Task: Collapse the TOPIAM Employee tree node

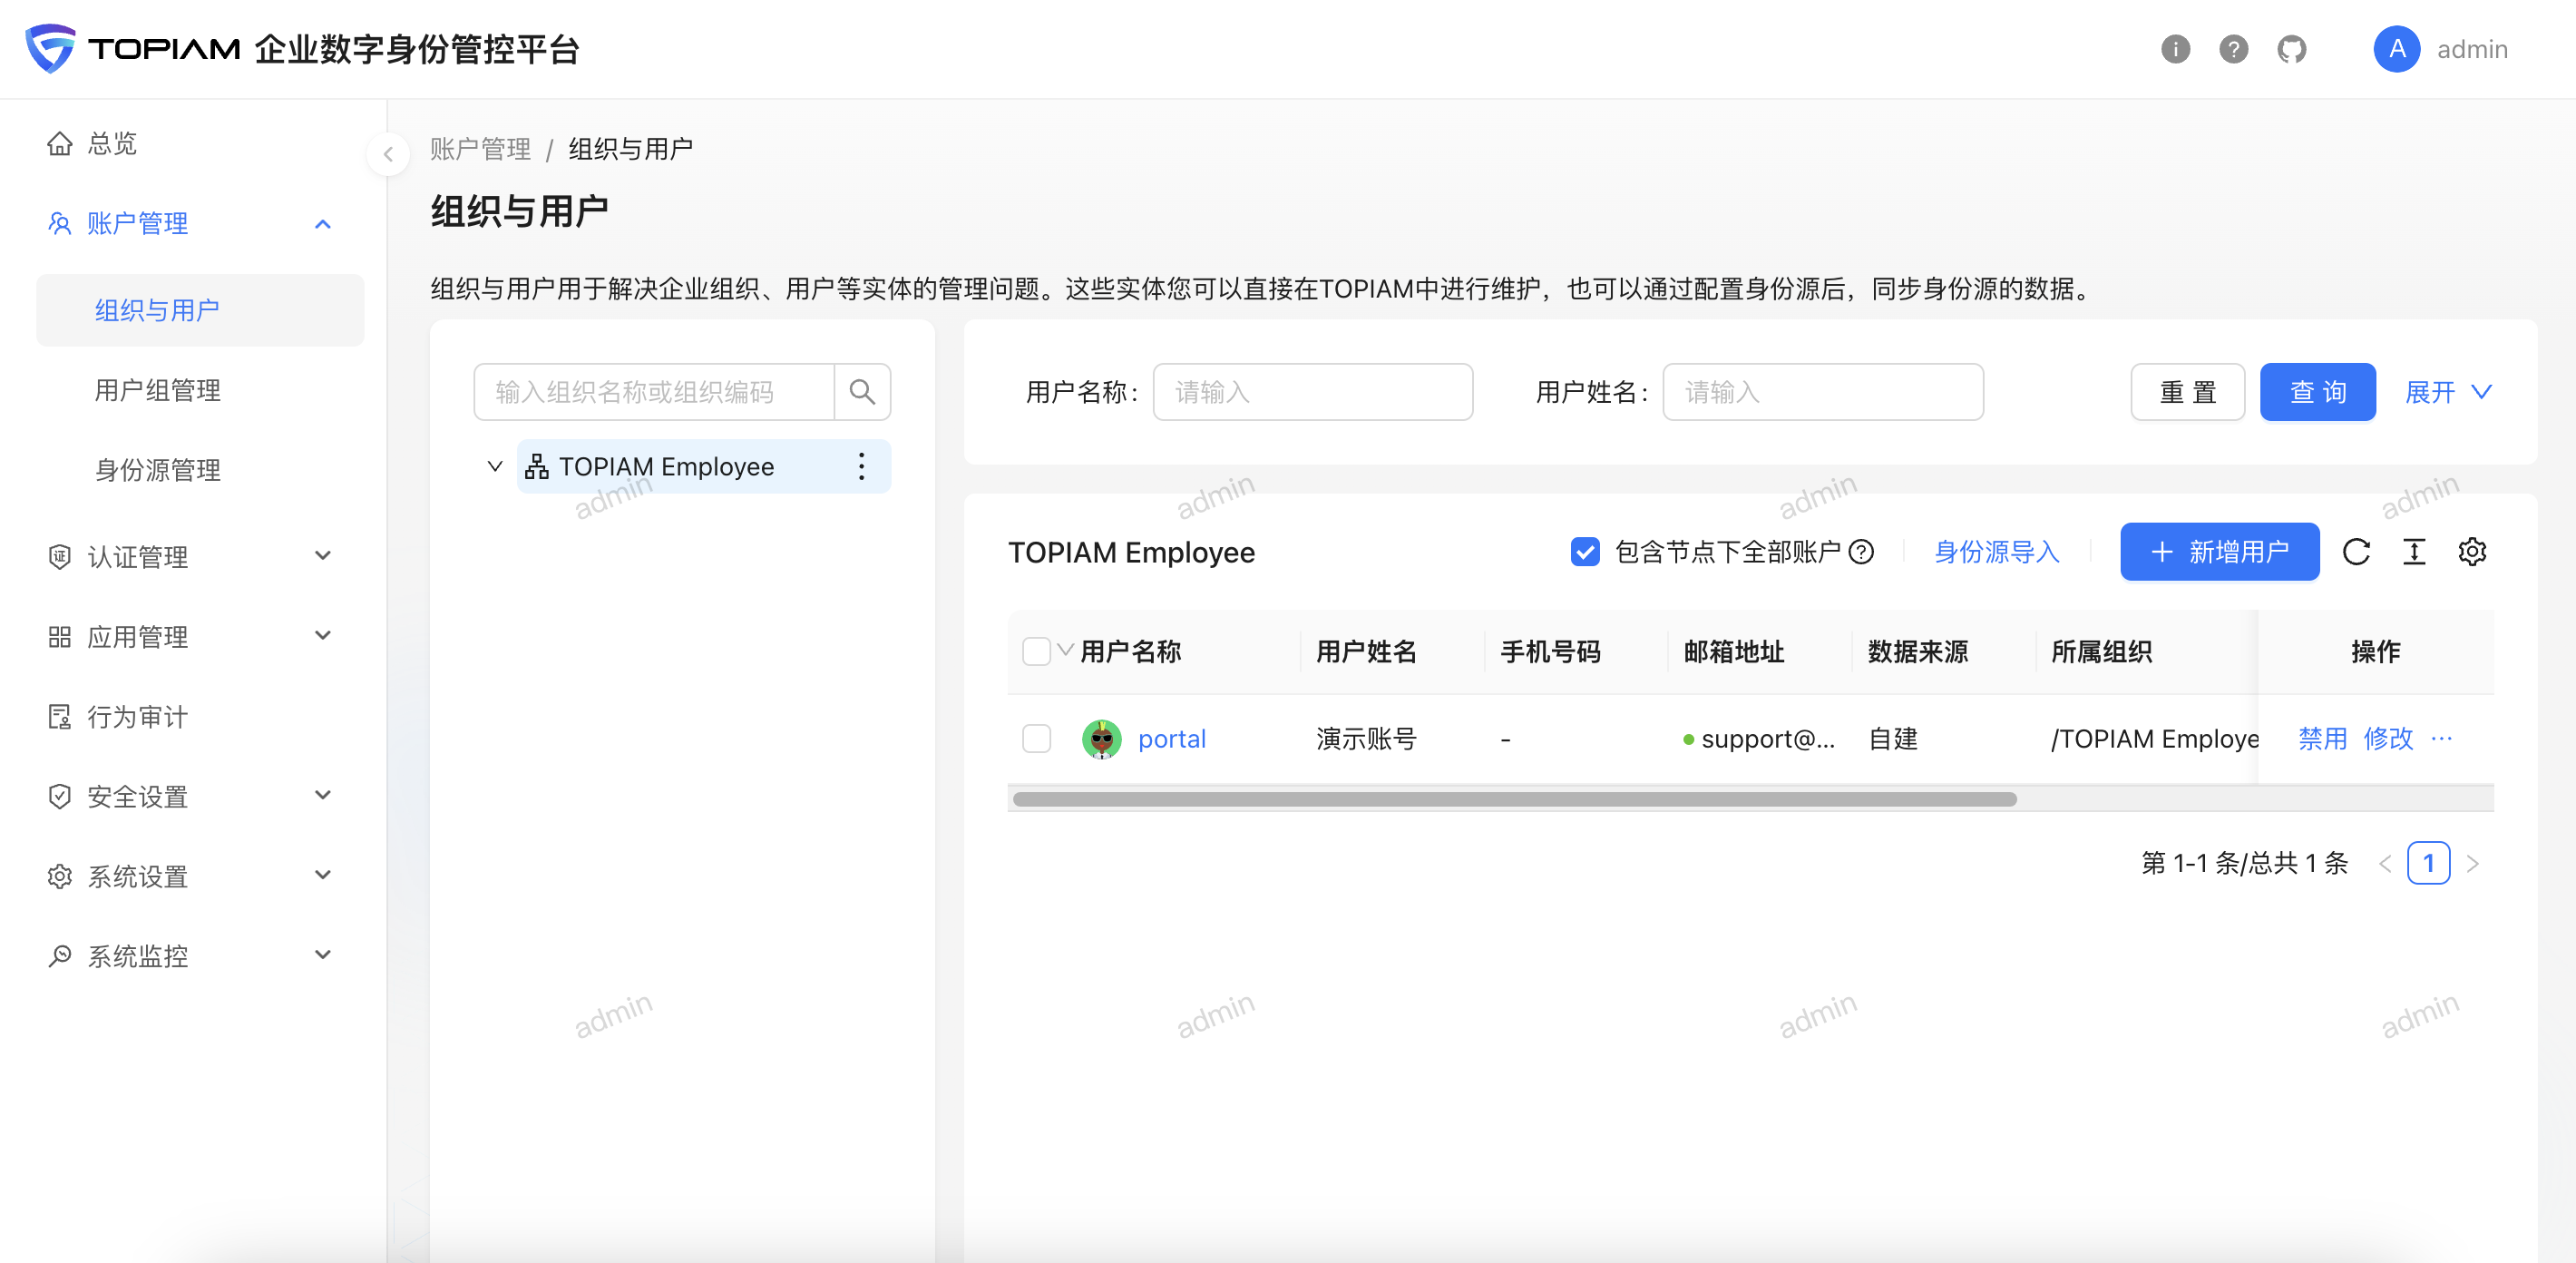Action: pos(494,466)
